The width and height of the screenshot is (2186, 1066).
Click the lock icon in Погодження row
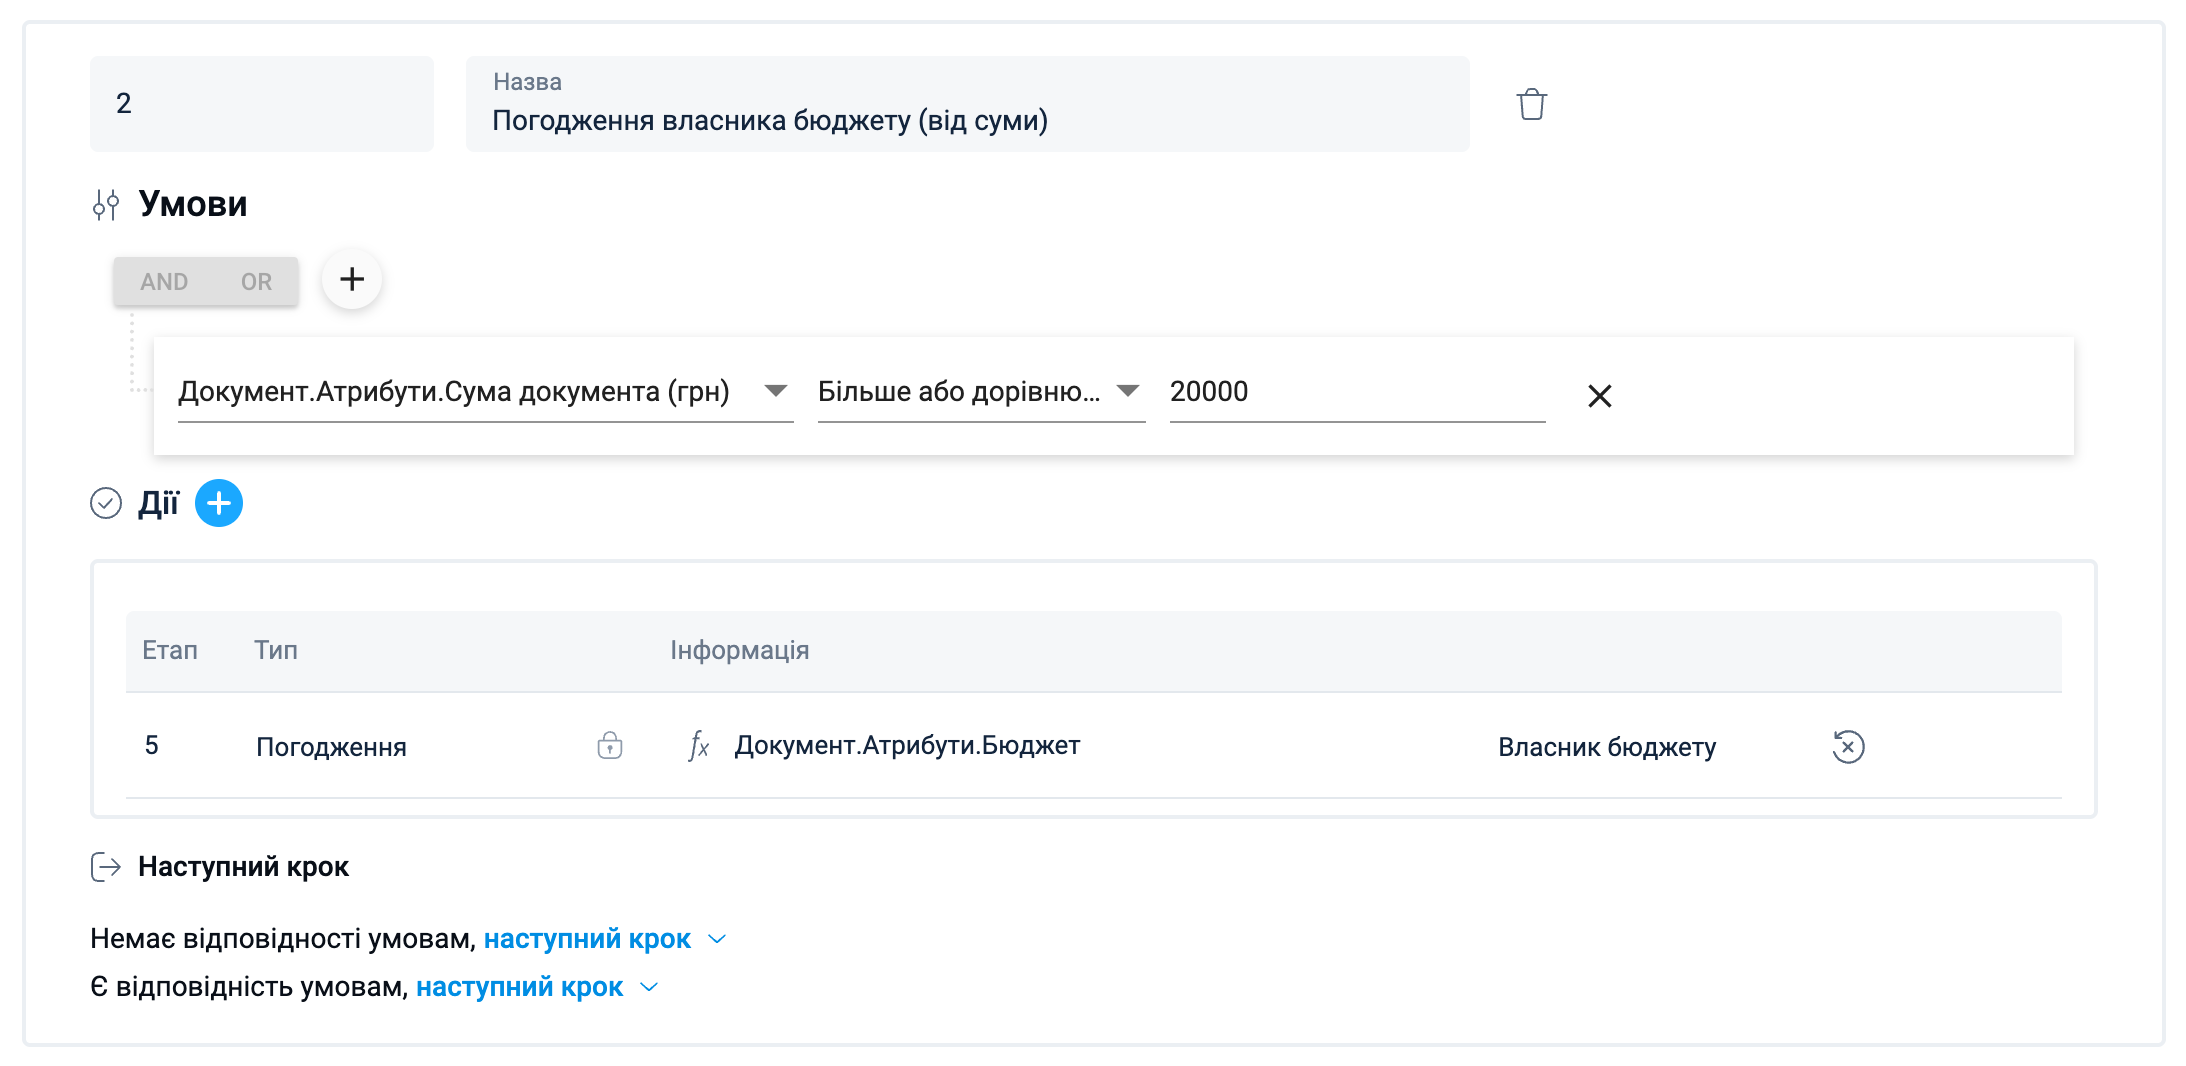[x=609, y=746]
